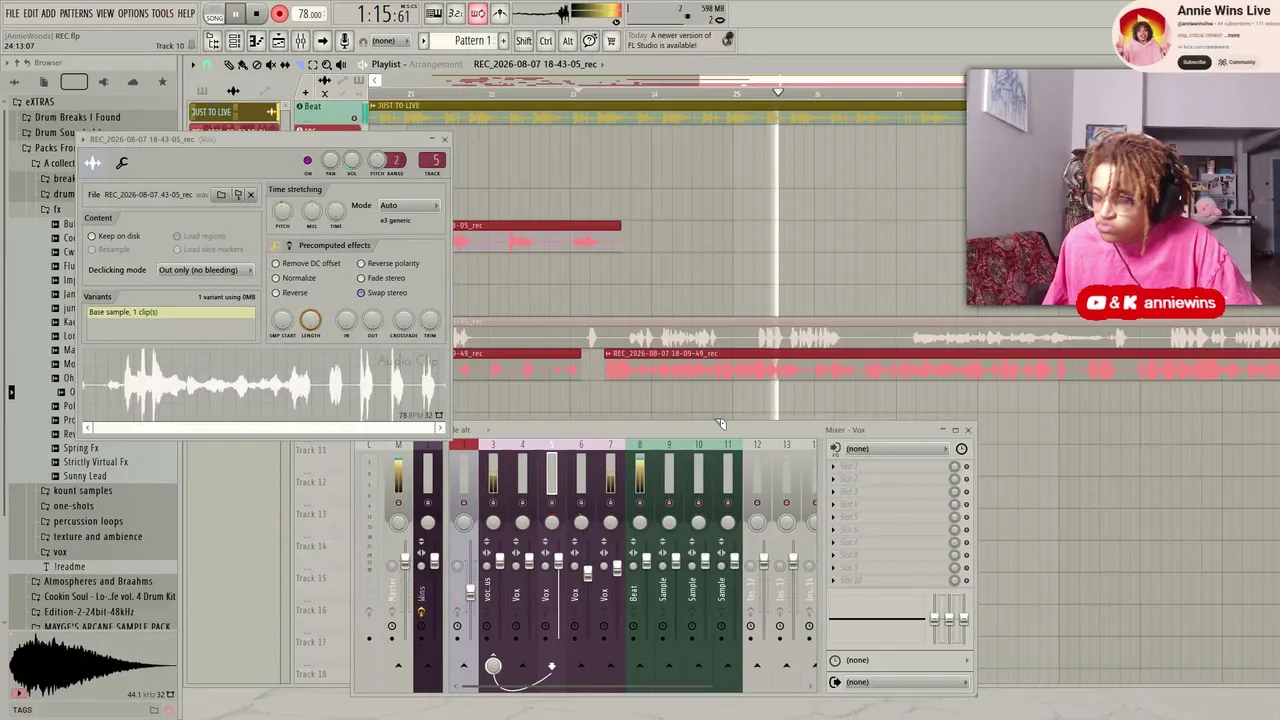Expand mixer effect Slot 1 arrow
The height and width of the screenshot is (720, 1280).
point(834,467)
